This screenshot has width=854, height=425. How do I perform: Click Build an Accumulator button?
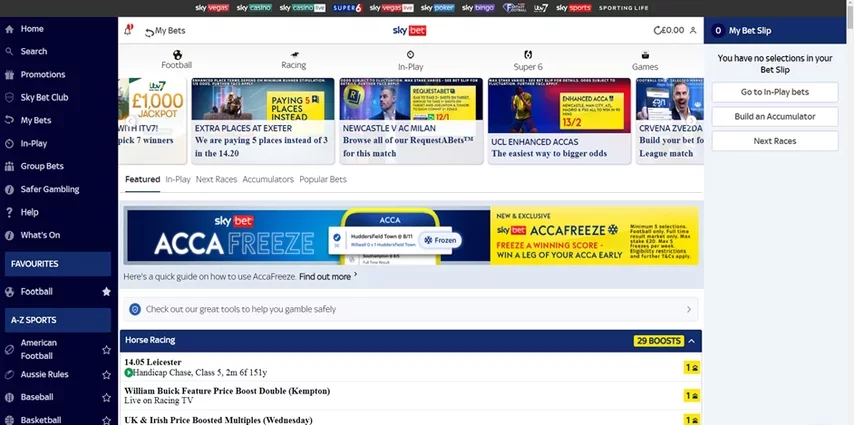pos(774,117)
